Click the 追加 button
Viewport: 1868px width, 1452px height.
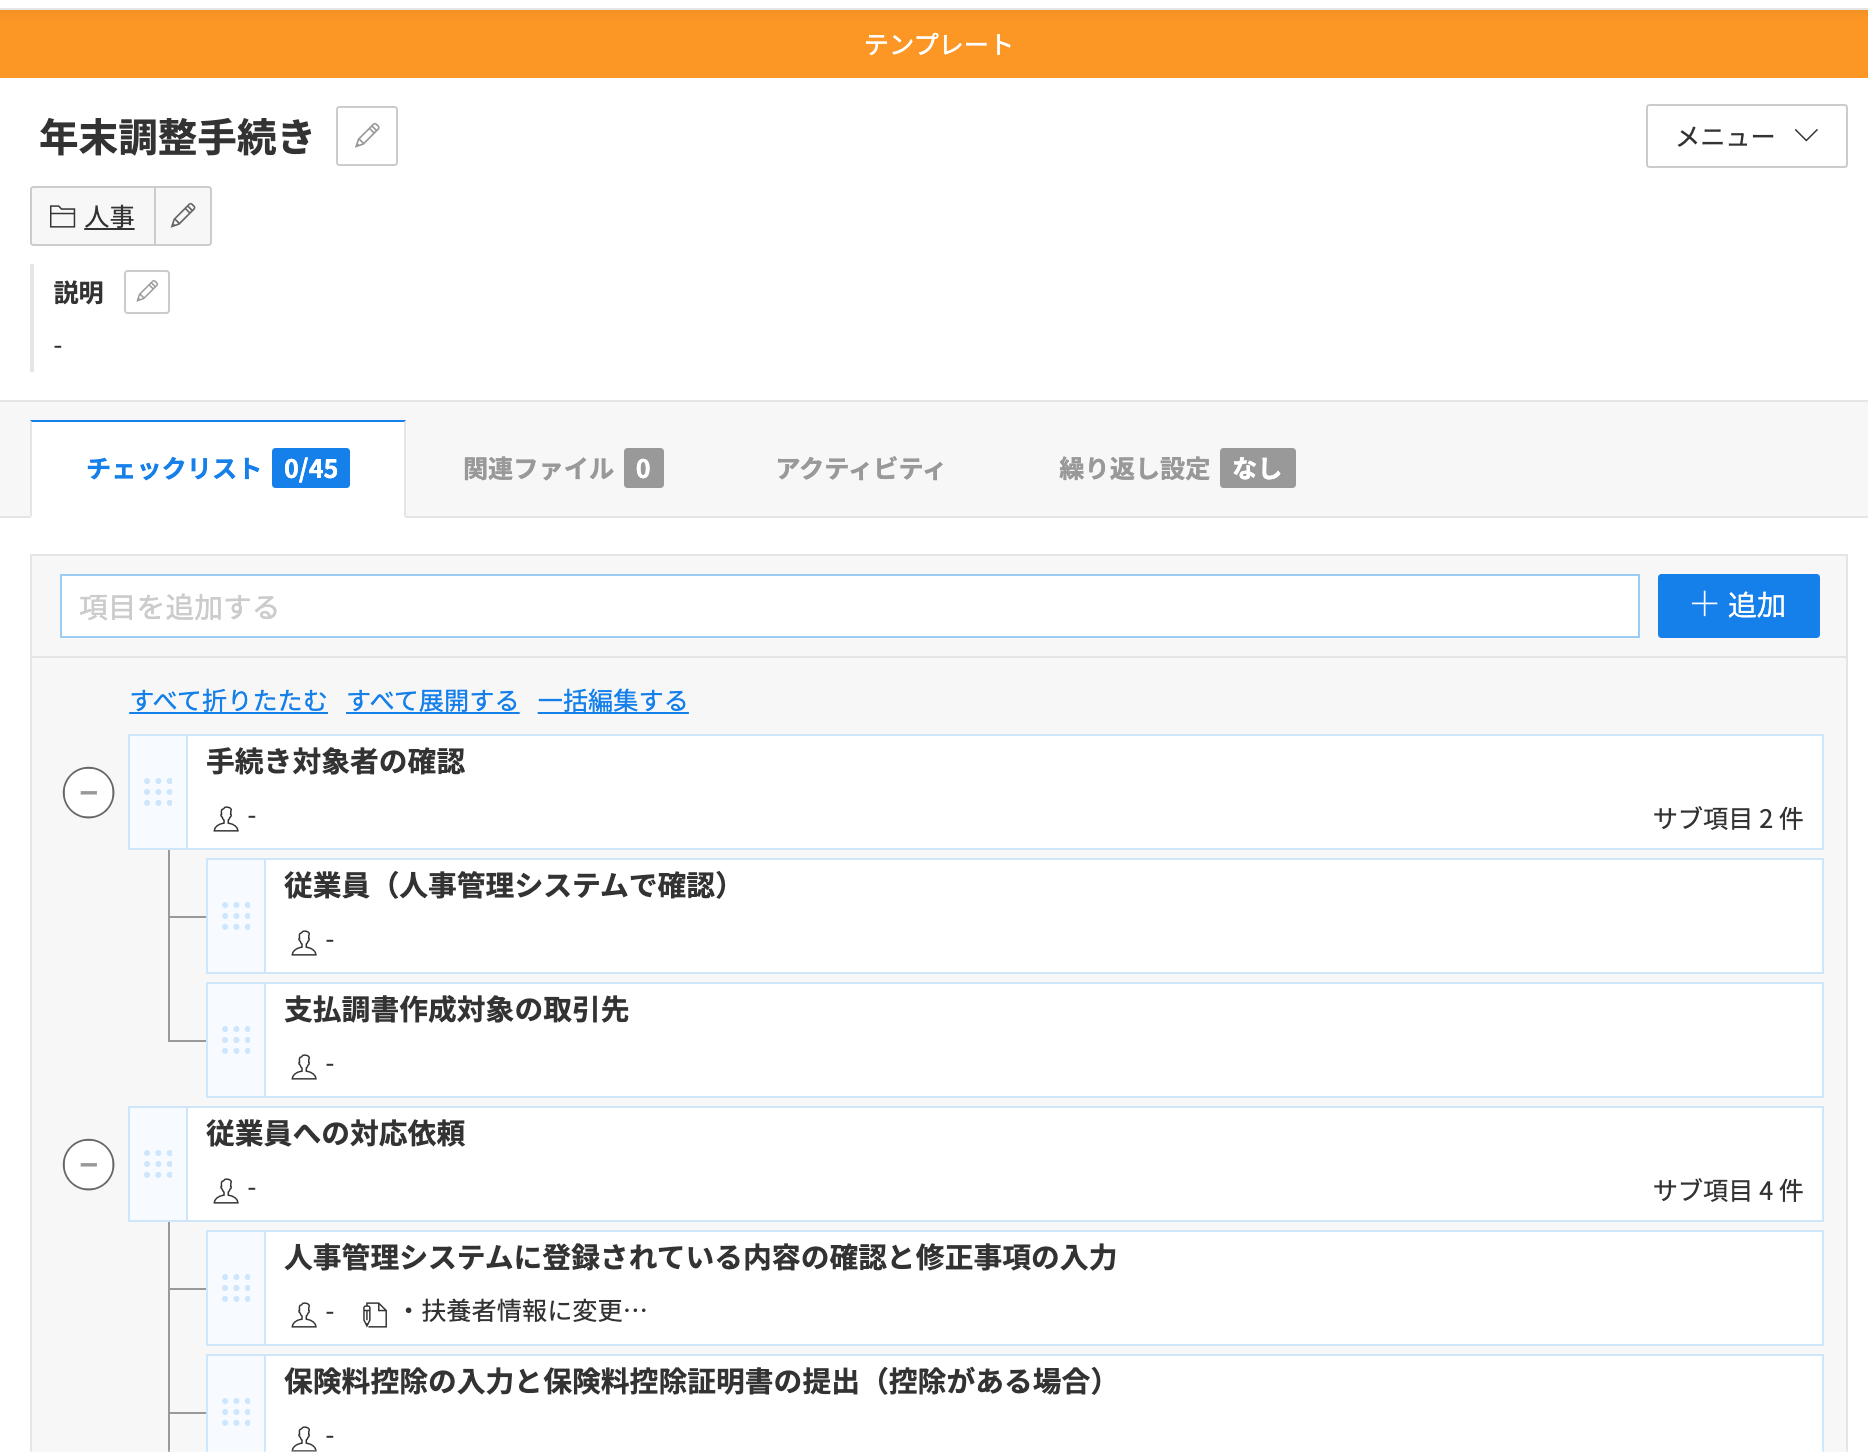point(1738,606)
